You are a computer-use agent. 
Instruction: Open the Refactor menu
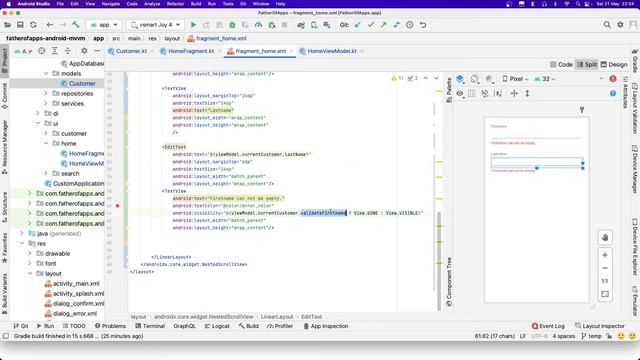175,4
